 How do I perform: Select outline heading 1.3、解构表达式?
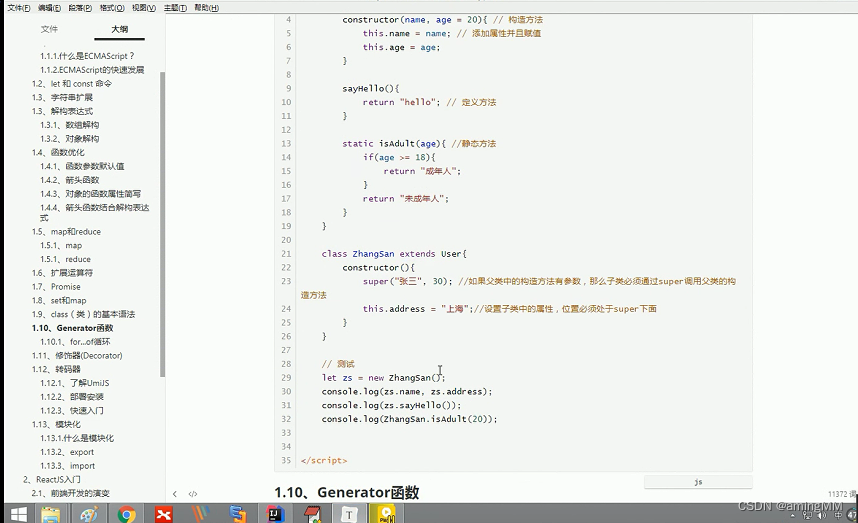tap(62, 111)
